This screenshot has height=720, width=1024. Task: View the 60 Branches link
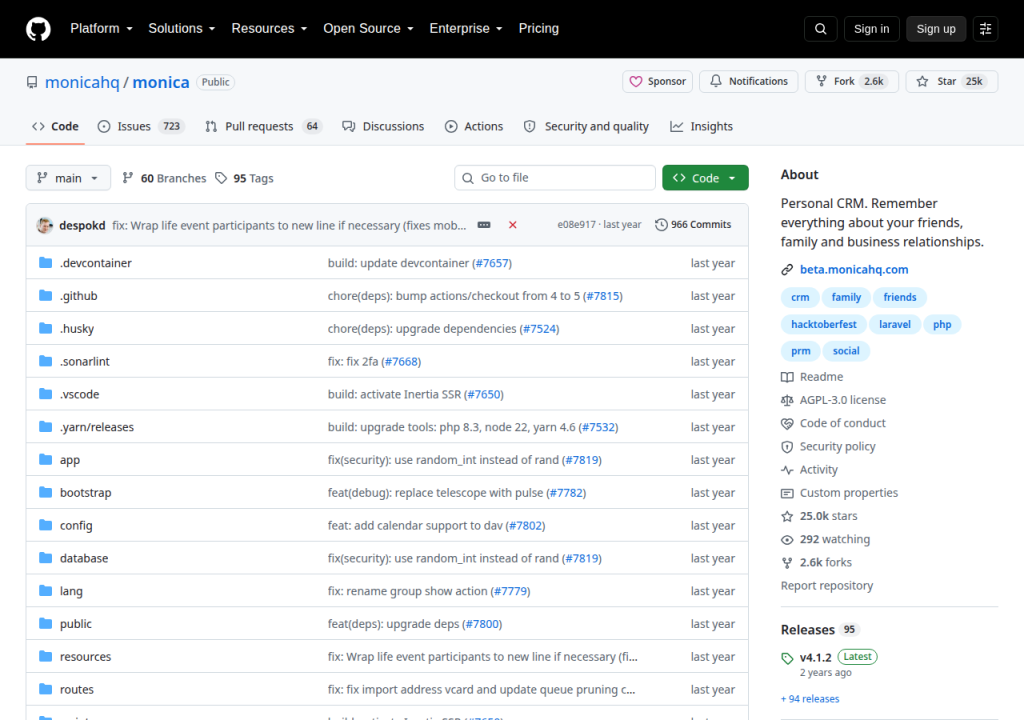pyautogui.click(x=164, y=178)
